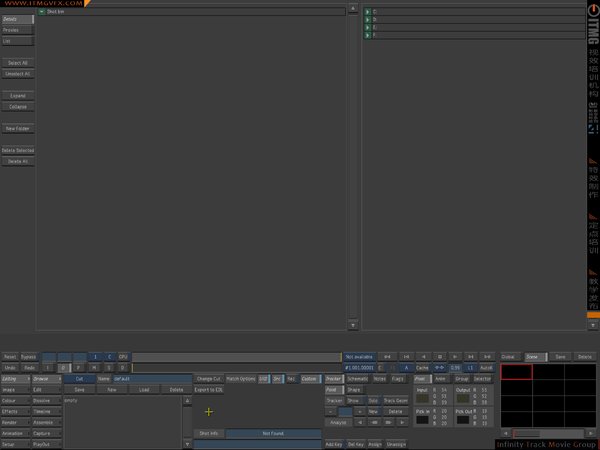Switch to Proxies view
This screenshot has width=600, height=450.
click(18, 30)
